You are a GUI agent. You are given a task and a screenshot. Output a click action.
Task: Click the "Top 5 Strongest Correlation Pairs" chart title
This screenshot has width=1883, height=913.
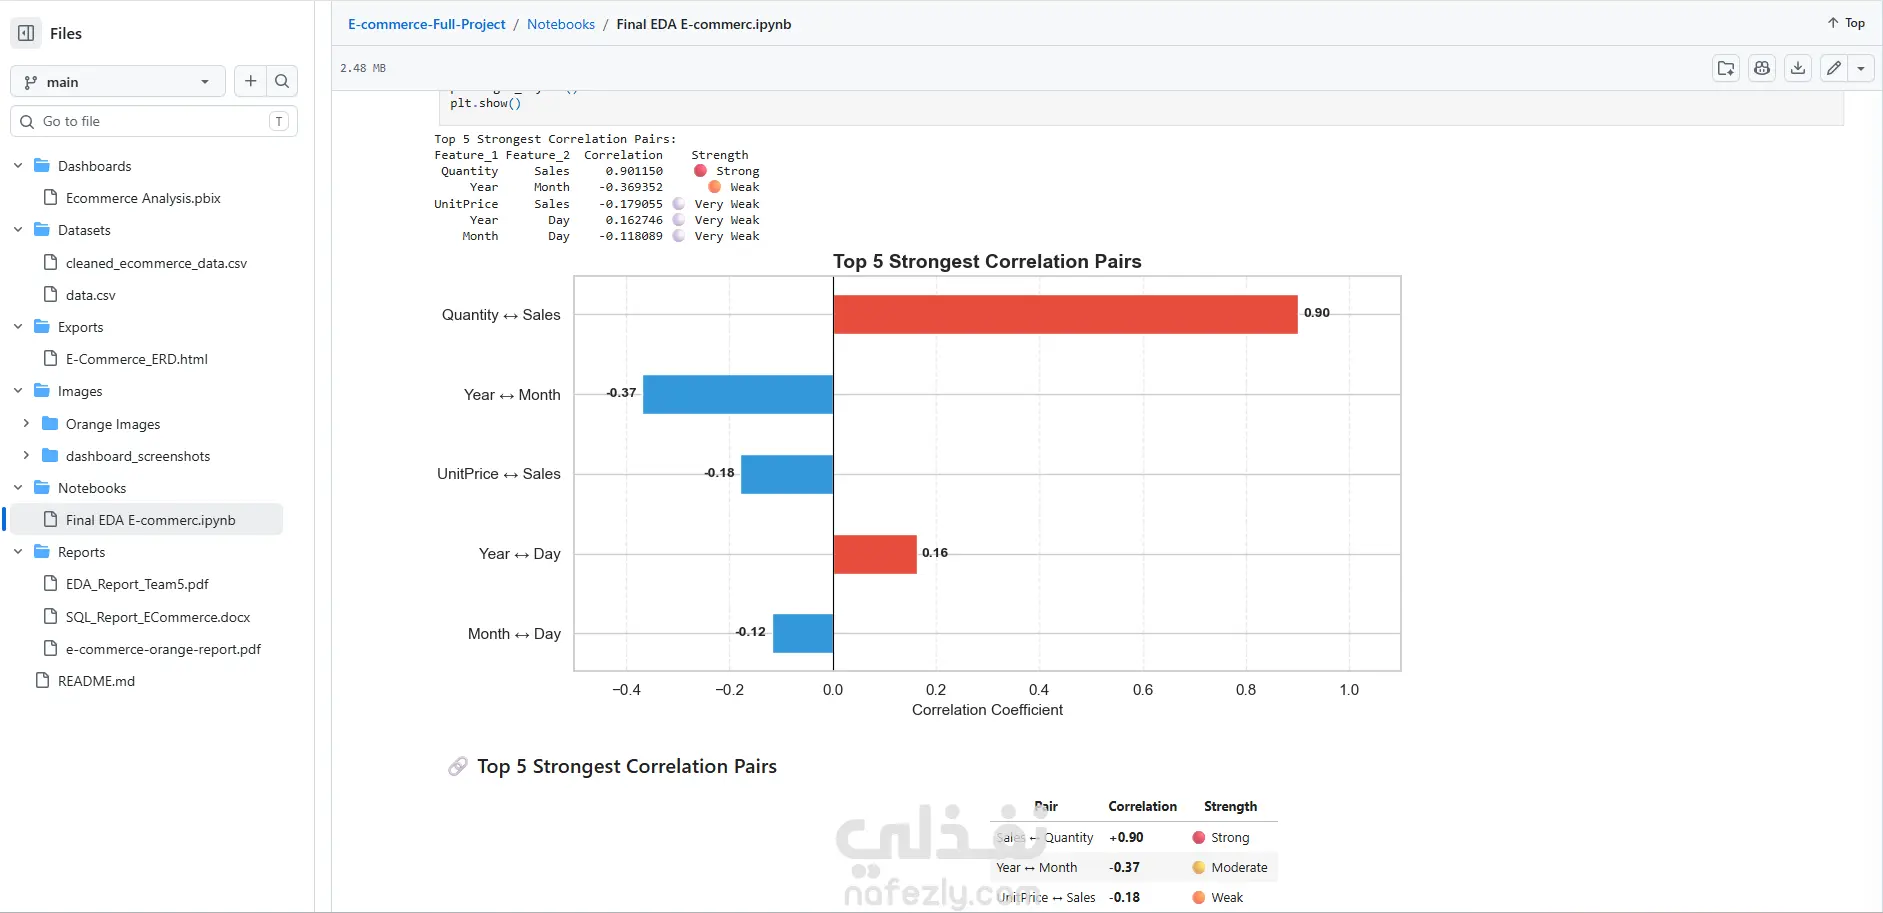(987, 261)
